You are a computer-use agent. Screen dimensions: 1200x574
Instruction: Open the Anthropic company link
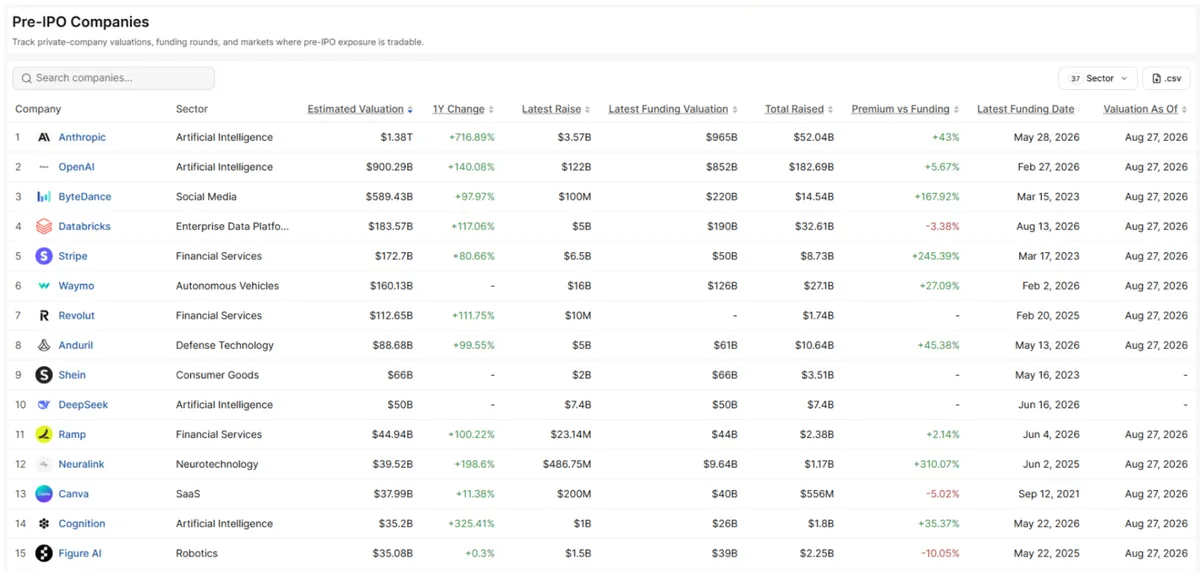pos(82,137)
